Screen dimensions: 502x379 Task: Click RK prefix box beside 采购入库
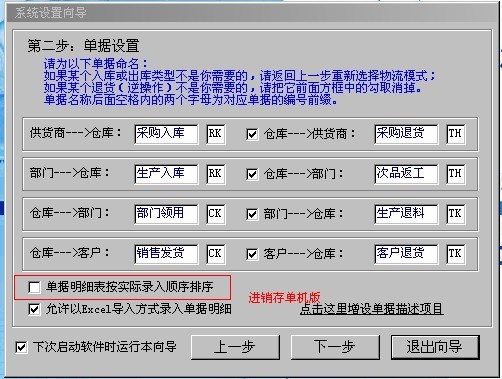coord(216,134)
